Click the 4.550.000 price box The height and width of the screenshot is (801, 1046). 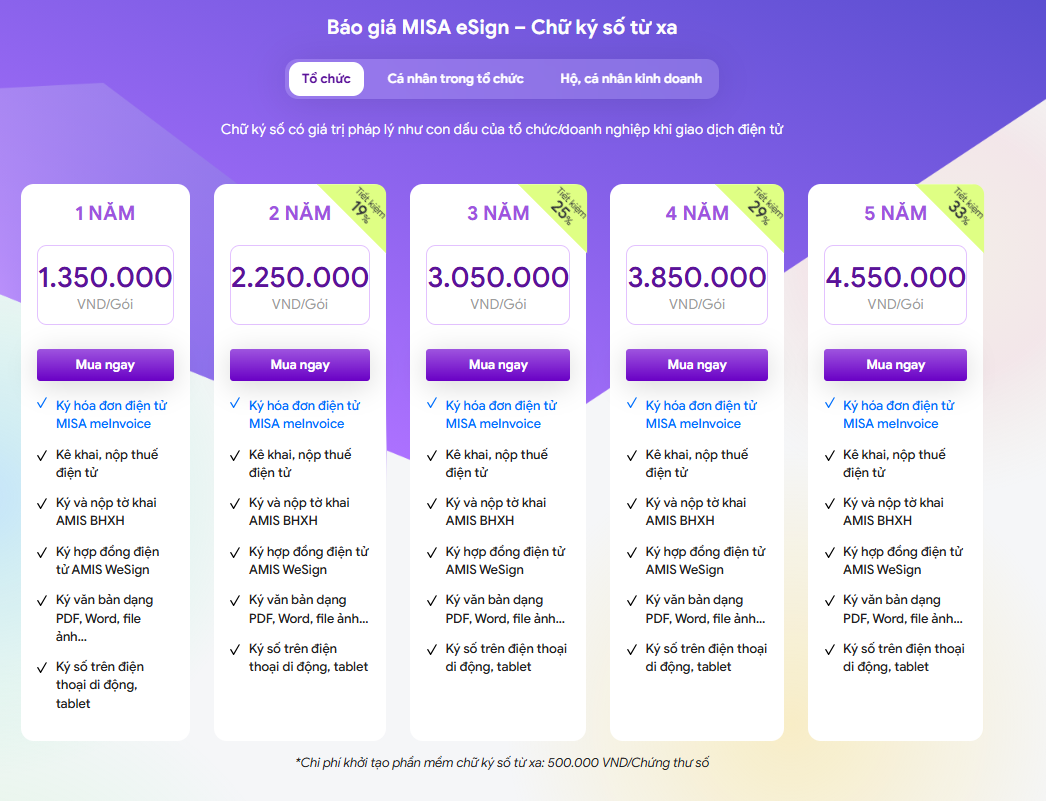(x=895, y=284)
